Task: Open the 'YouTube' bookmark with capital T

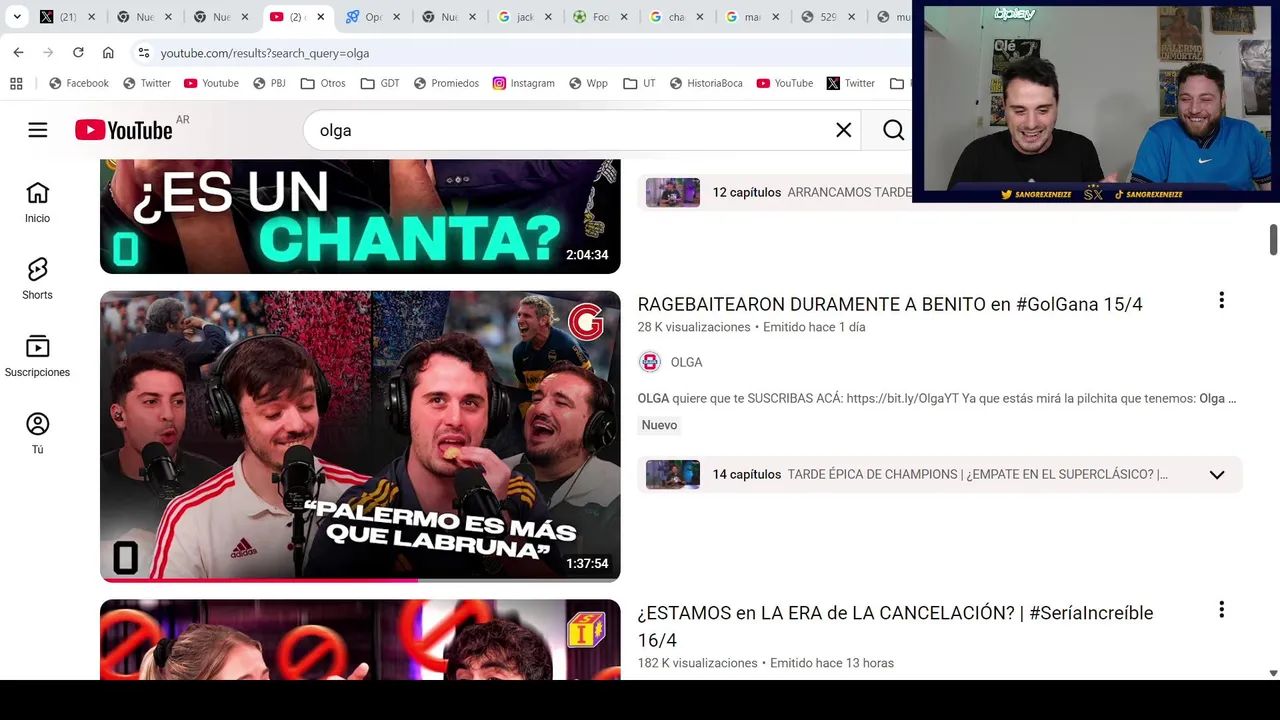Action: click(x=785, y=83)
